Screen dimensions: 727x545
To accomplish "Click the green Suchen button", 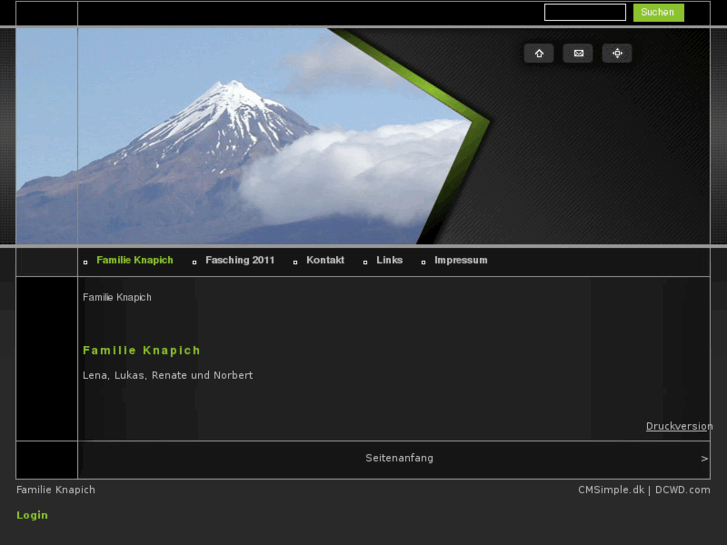I will [658, 13].
